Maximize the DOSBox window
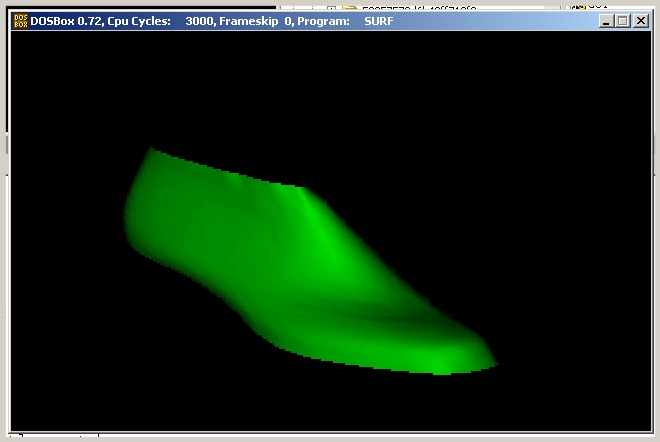This screenshot has width=660, height=442. click(622, 20)
